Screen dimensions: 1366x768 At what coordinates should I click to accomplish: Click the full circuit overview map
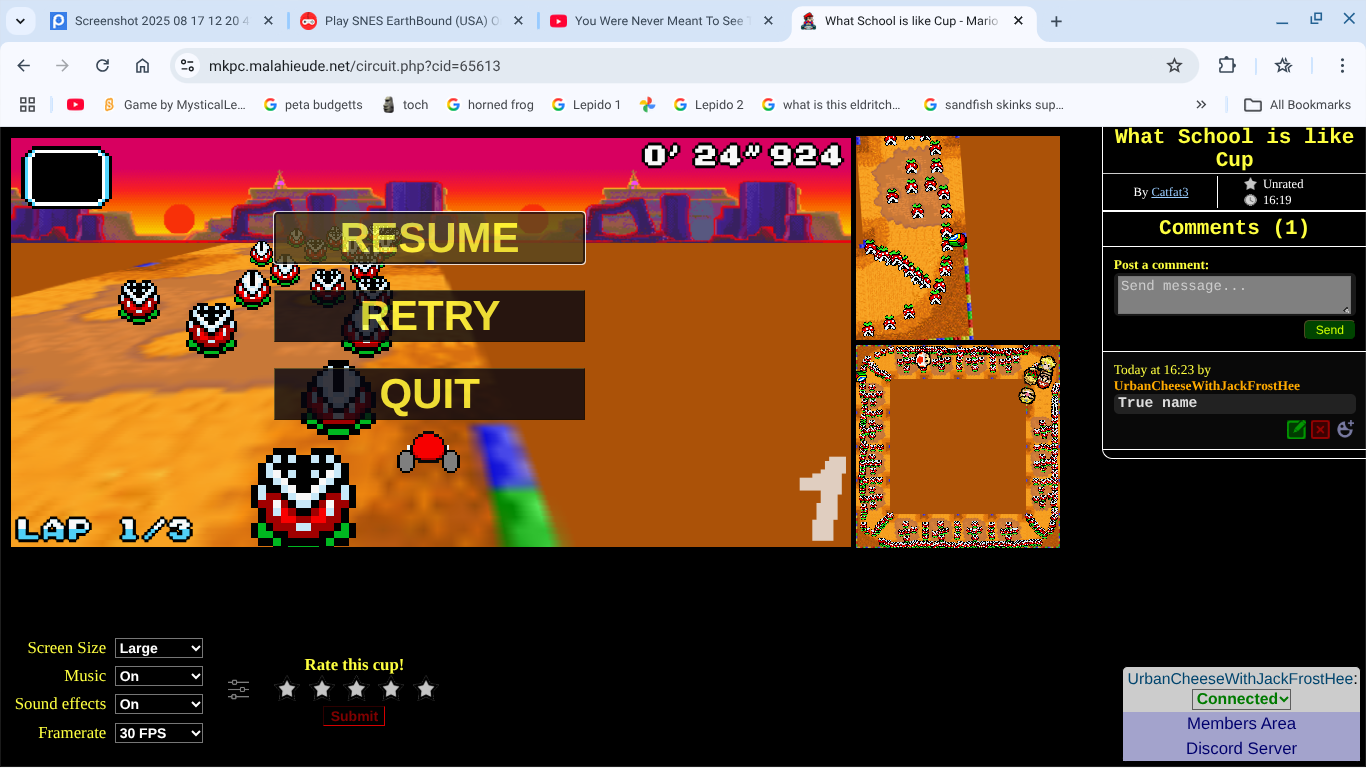[x=958, y=446]
